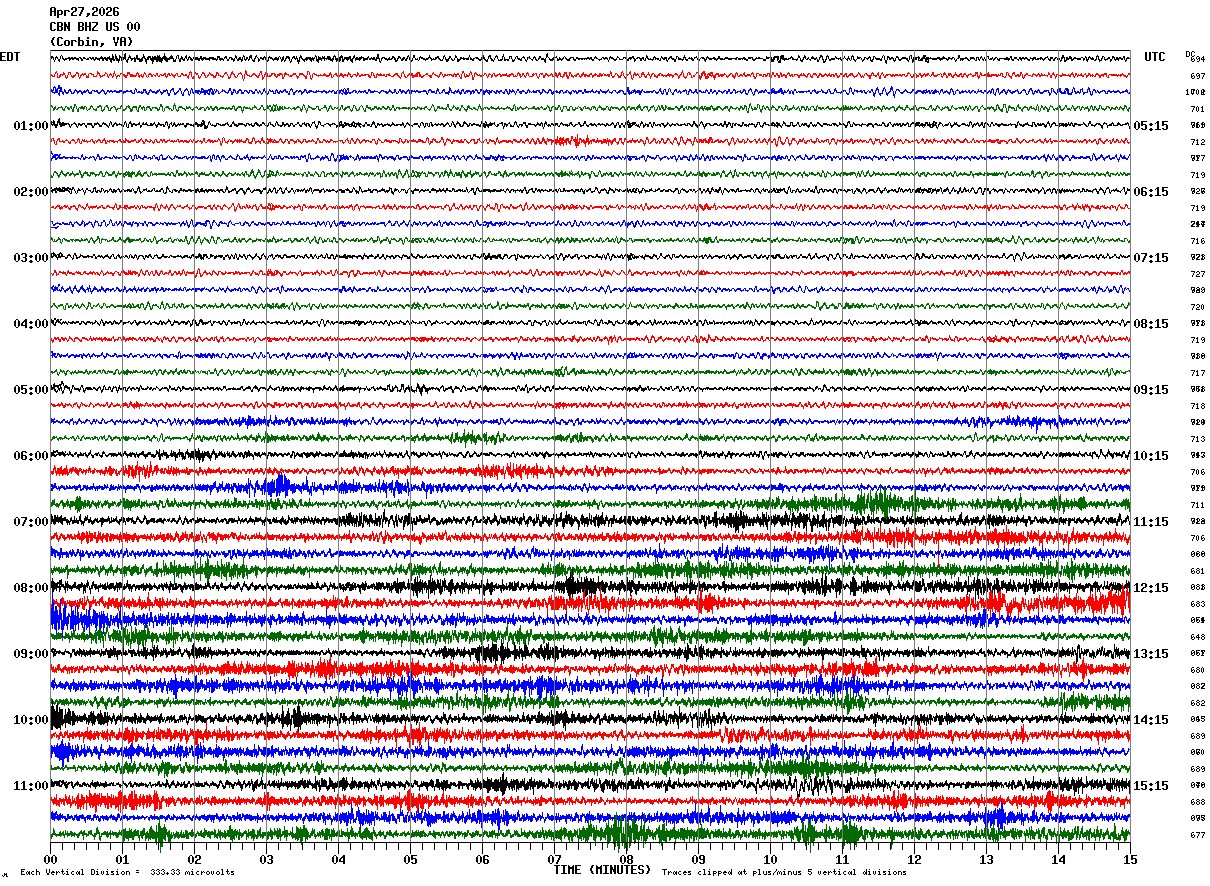Click the EDT timezone label
Screen dimensions: 1210x886
click(10, 57)
